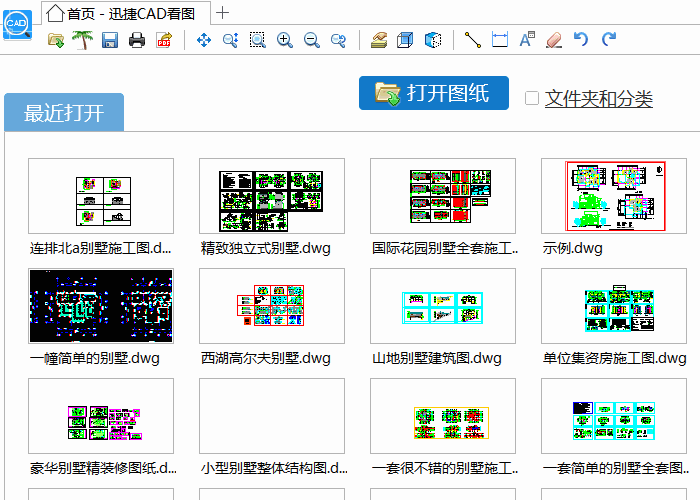Open thumbnail 精致独立式别墅.dwg

[272, 196]
